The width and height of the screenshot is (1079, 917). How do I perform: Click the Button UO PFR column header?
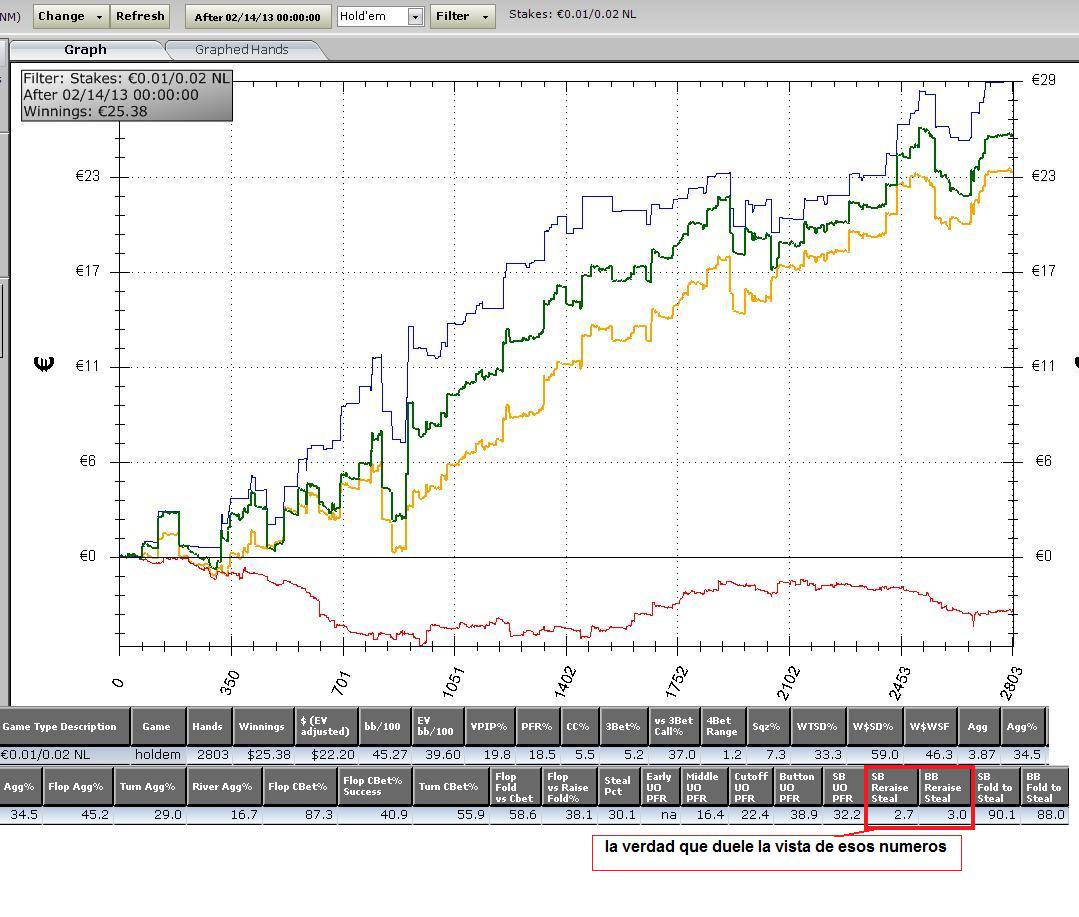click(798, 787)
